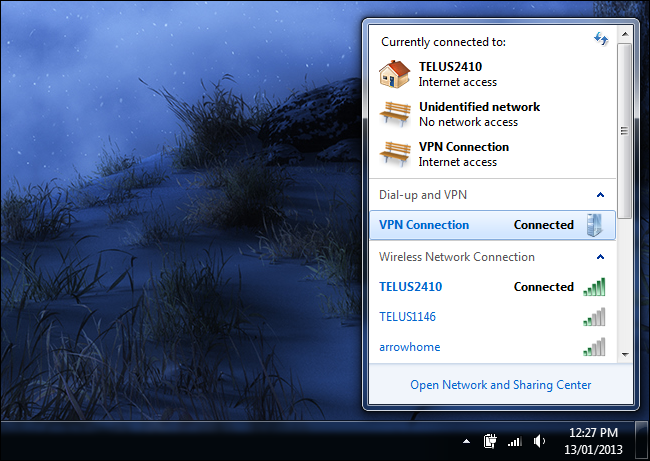Click the TELUS2410 home network house icon
Viewport: 650px width, 461px height.
click(395, 74)
